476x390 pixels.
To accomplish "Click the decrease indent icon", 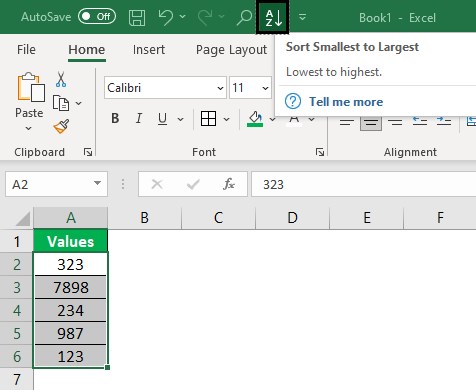I will pyautogui.click(x=420, y=122).
